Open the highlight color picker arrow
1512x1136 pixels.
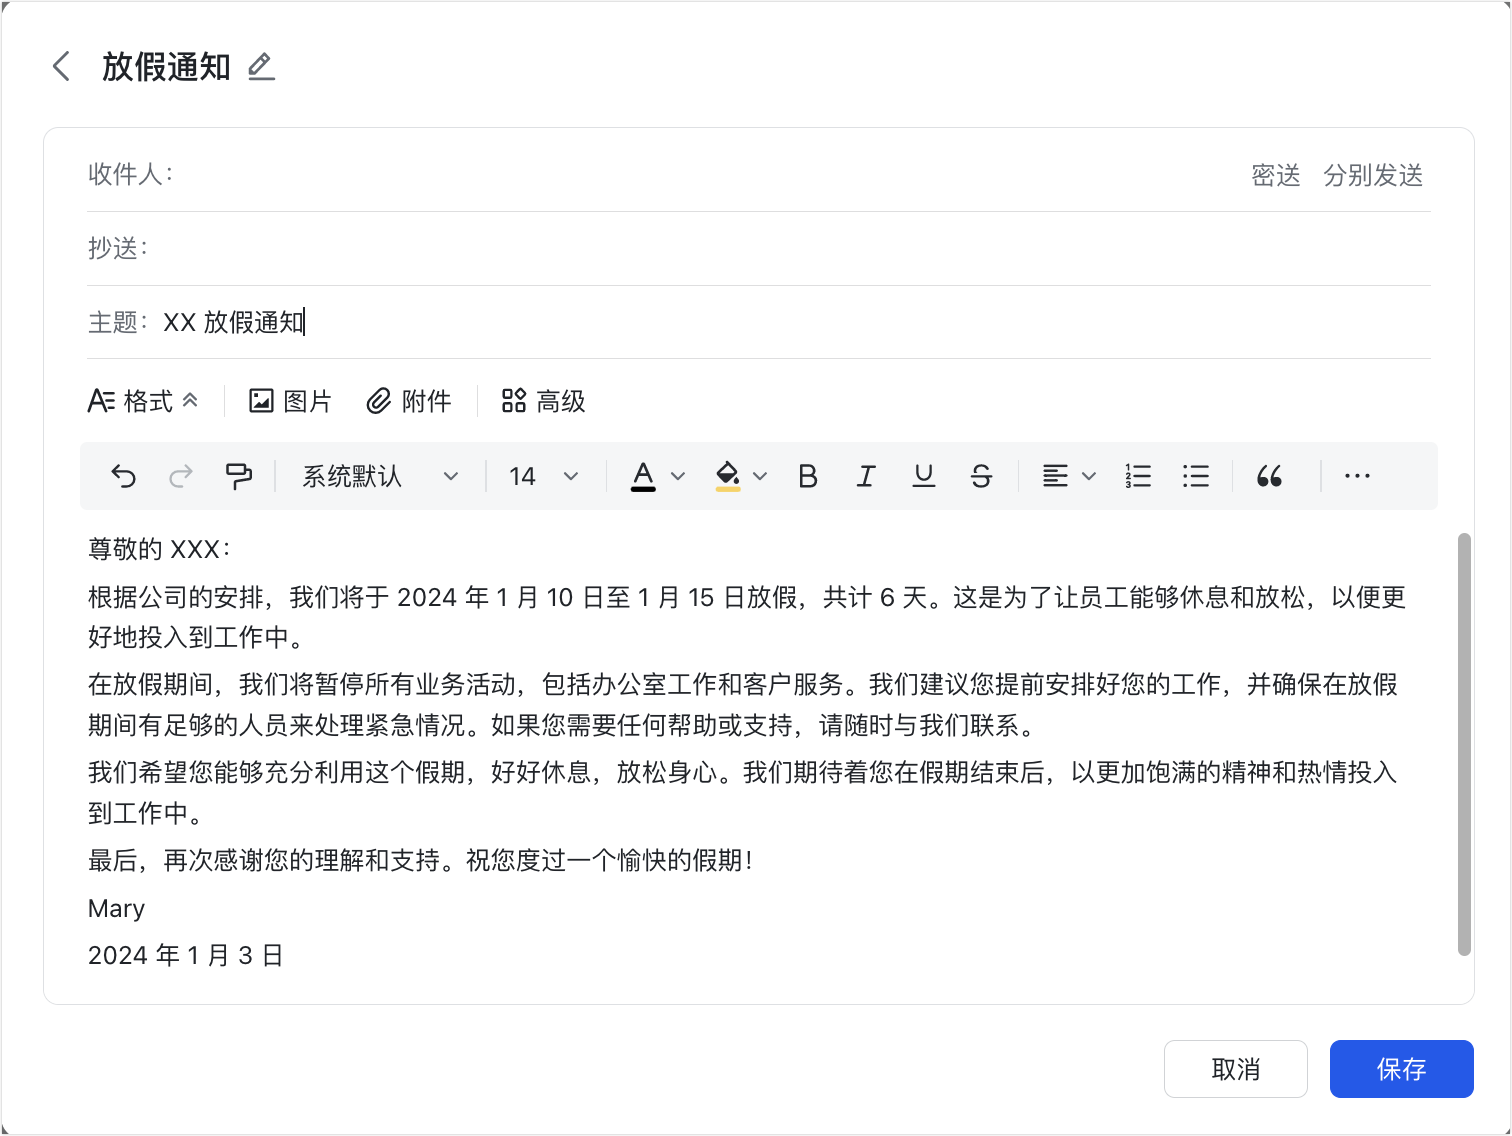pos(760,476)
